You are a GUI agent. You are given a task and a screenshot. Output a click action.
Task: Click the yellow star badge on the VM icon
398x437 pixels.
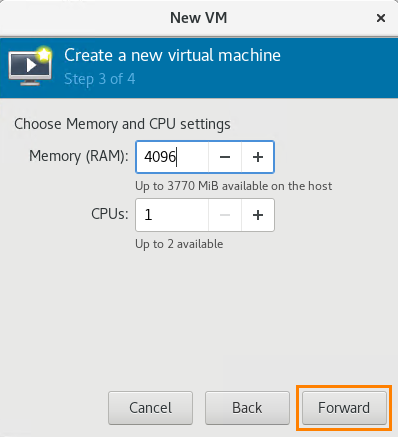(x=44, y=54)
